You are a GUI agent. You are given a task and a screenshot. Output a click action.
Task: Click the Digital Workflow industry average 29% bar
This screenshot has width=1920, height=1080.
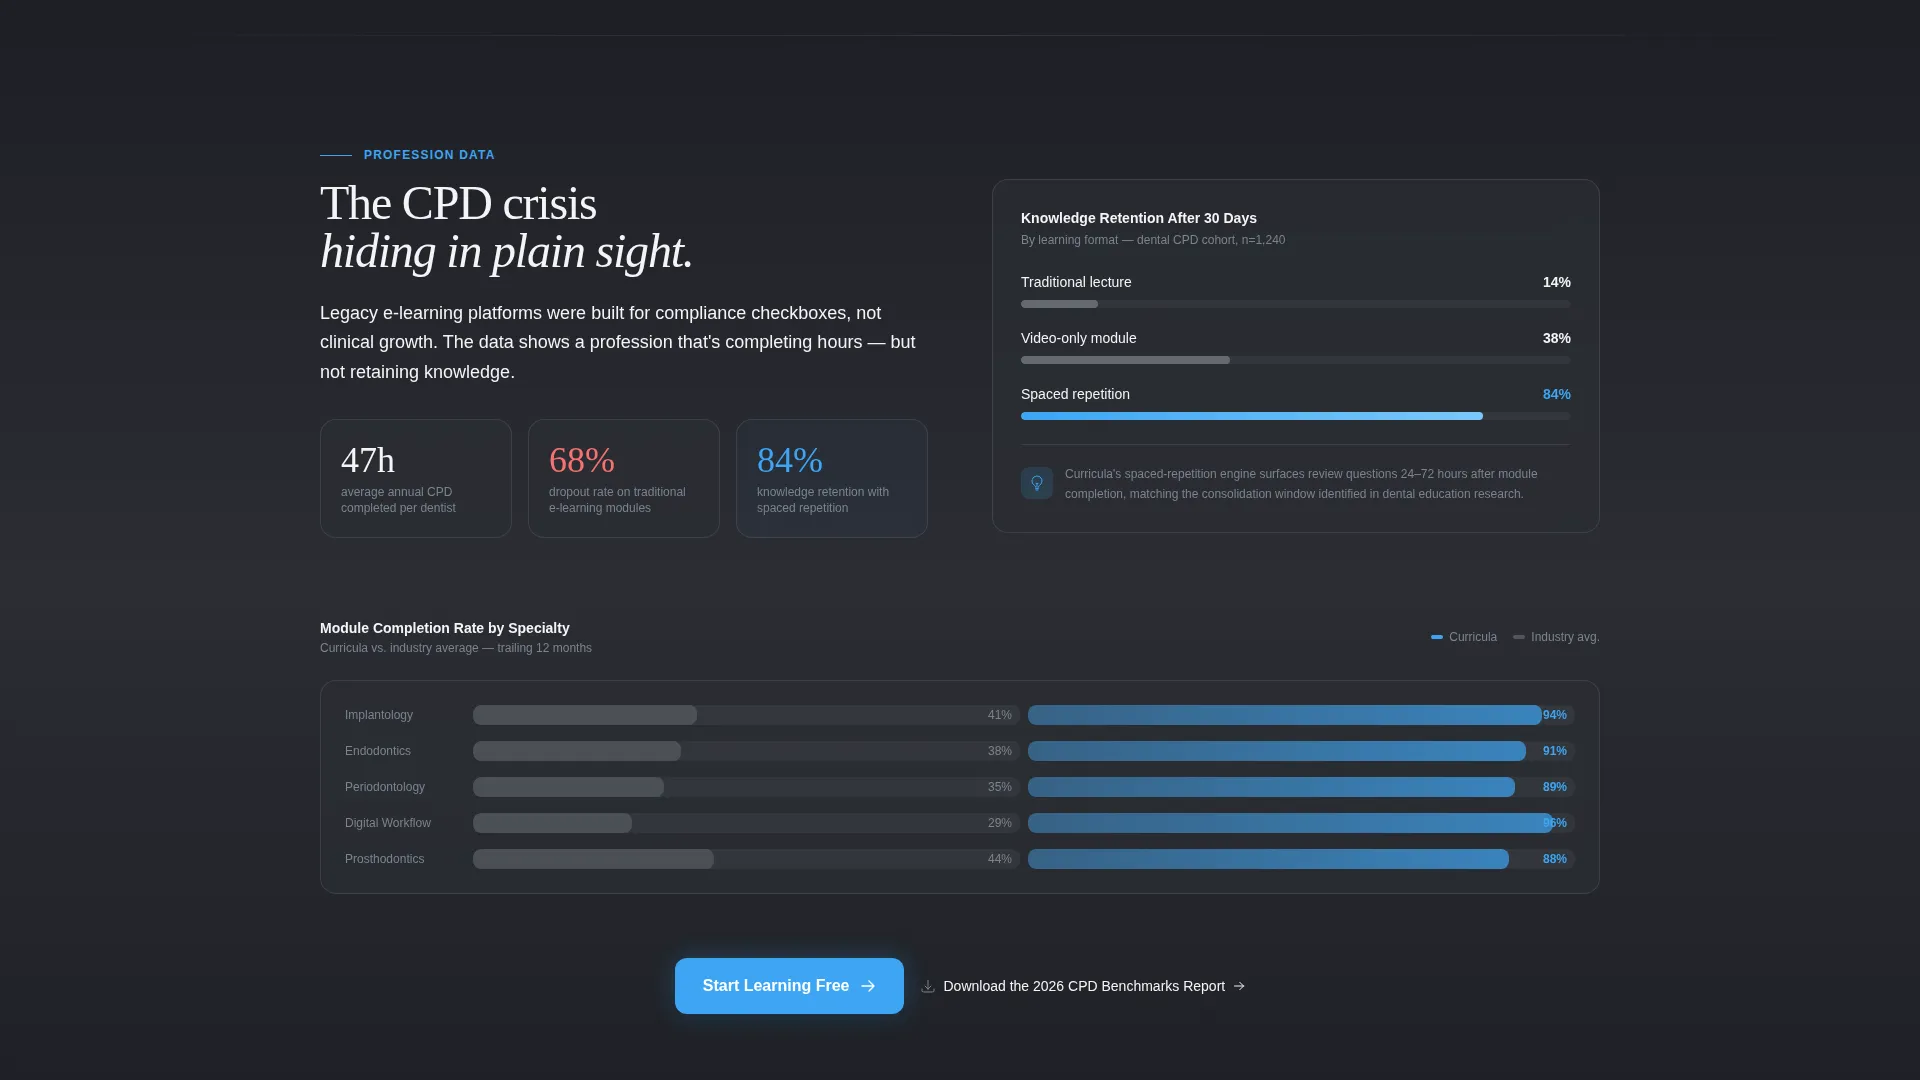tap(746, 823)
